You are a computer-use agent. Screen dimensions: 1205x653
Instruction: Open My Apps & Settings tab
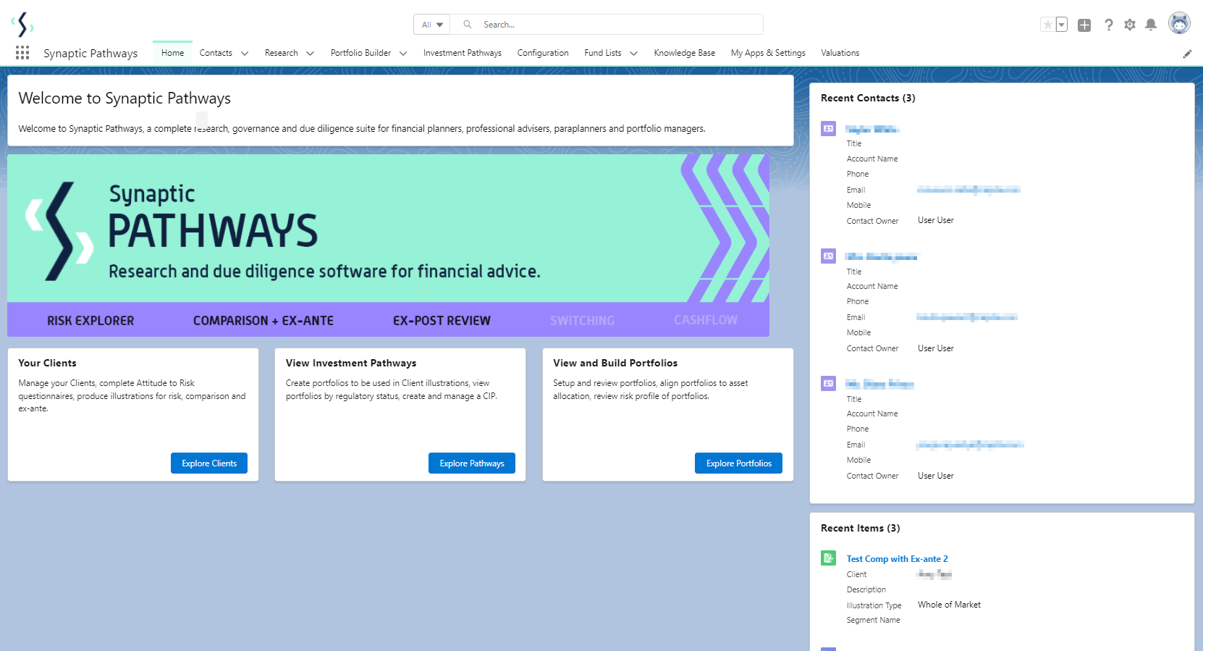768,53
